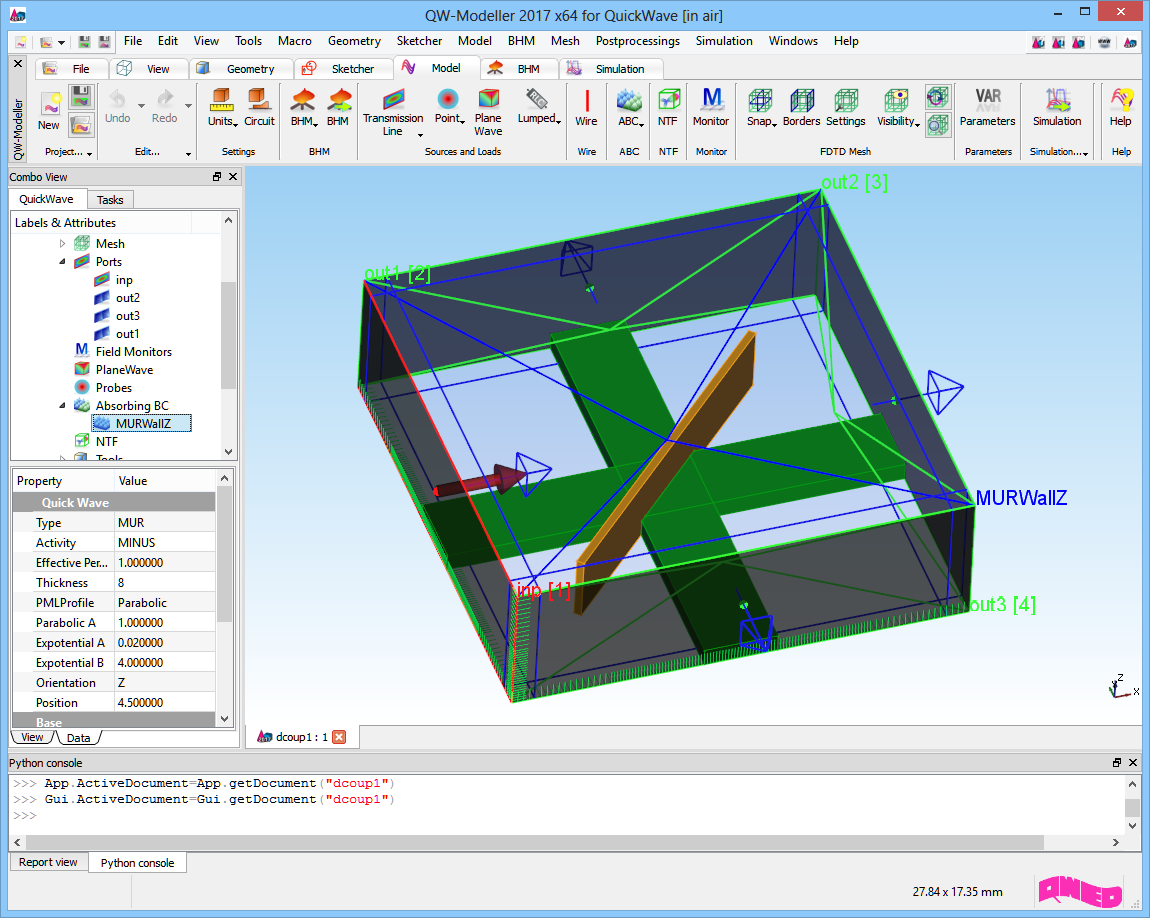Viewport: 1150px width, 918px height.
Task: Open the Redo history dropdown arrow
Action: click(188, 106)
